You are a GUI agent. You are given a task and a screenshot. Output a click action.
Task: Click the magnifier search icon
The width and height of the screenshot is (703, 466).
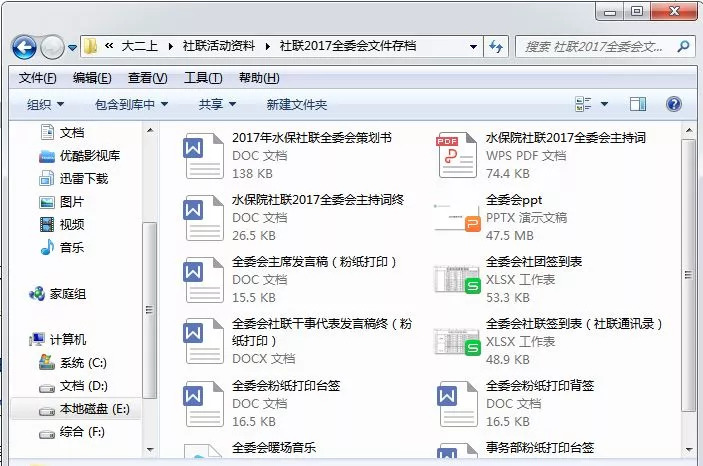pyautogui.click(x=683, y=46)
